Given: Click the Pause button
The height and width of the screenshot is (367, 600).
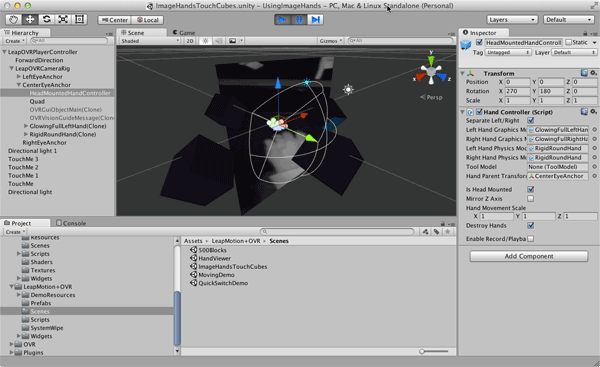Looking at the screenshot, I should pos(299,20).
